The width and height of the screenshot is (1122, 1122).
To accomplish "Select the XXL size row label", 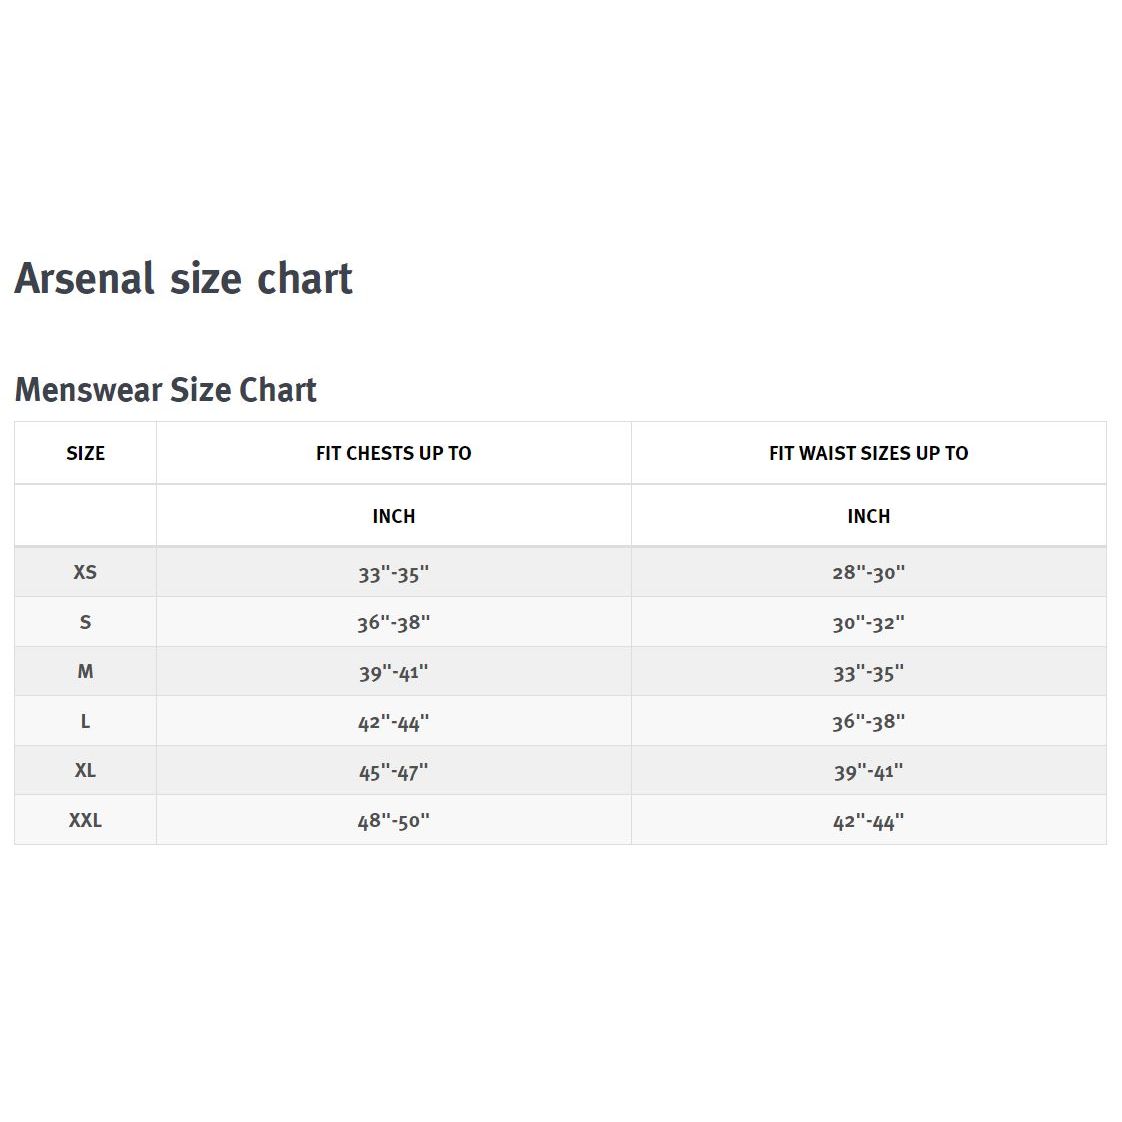I will pos(85,820).
